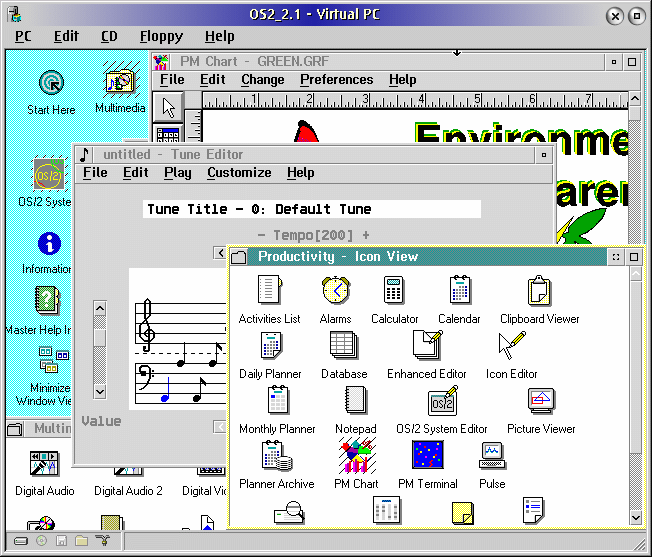Open the Notepad icon
This screenshot has height=557, width=652.
click(x=356, y=400)
